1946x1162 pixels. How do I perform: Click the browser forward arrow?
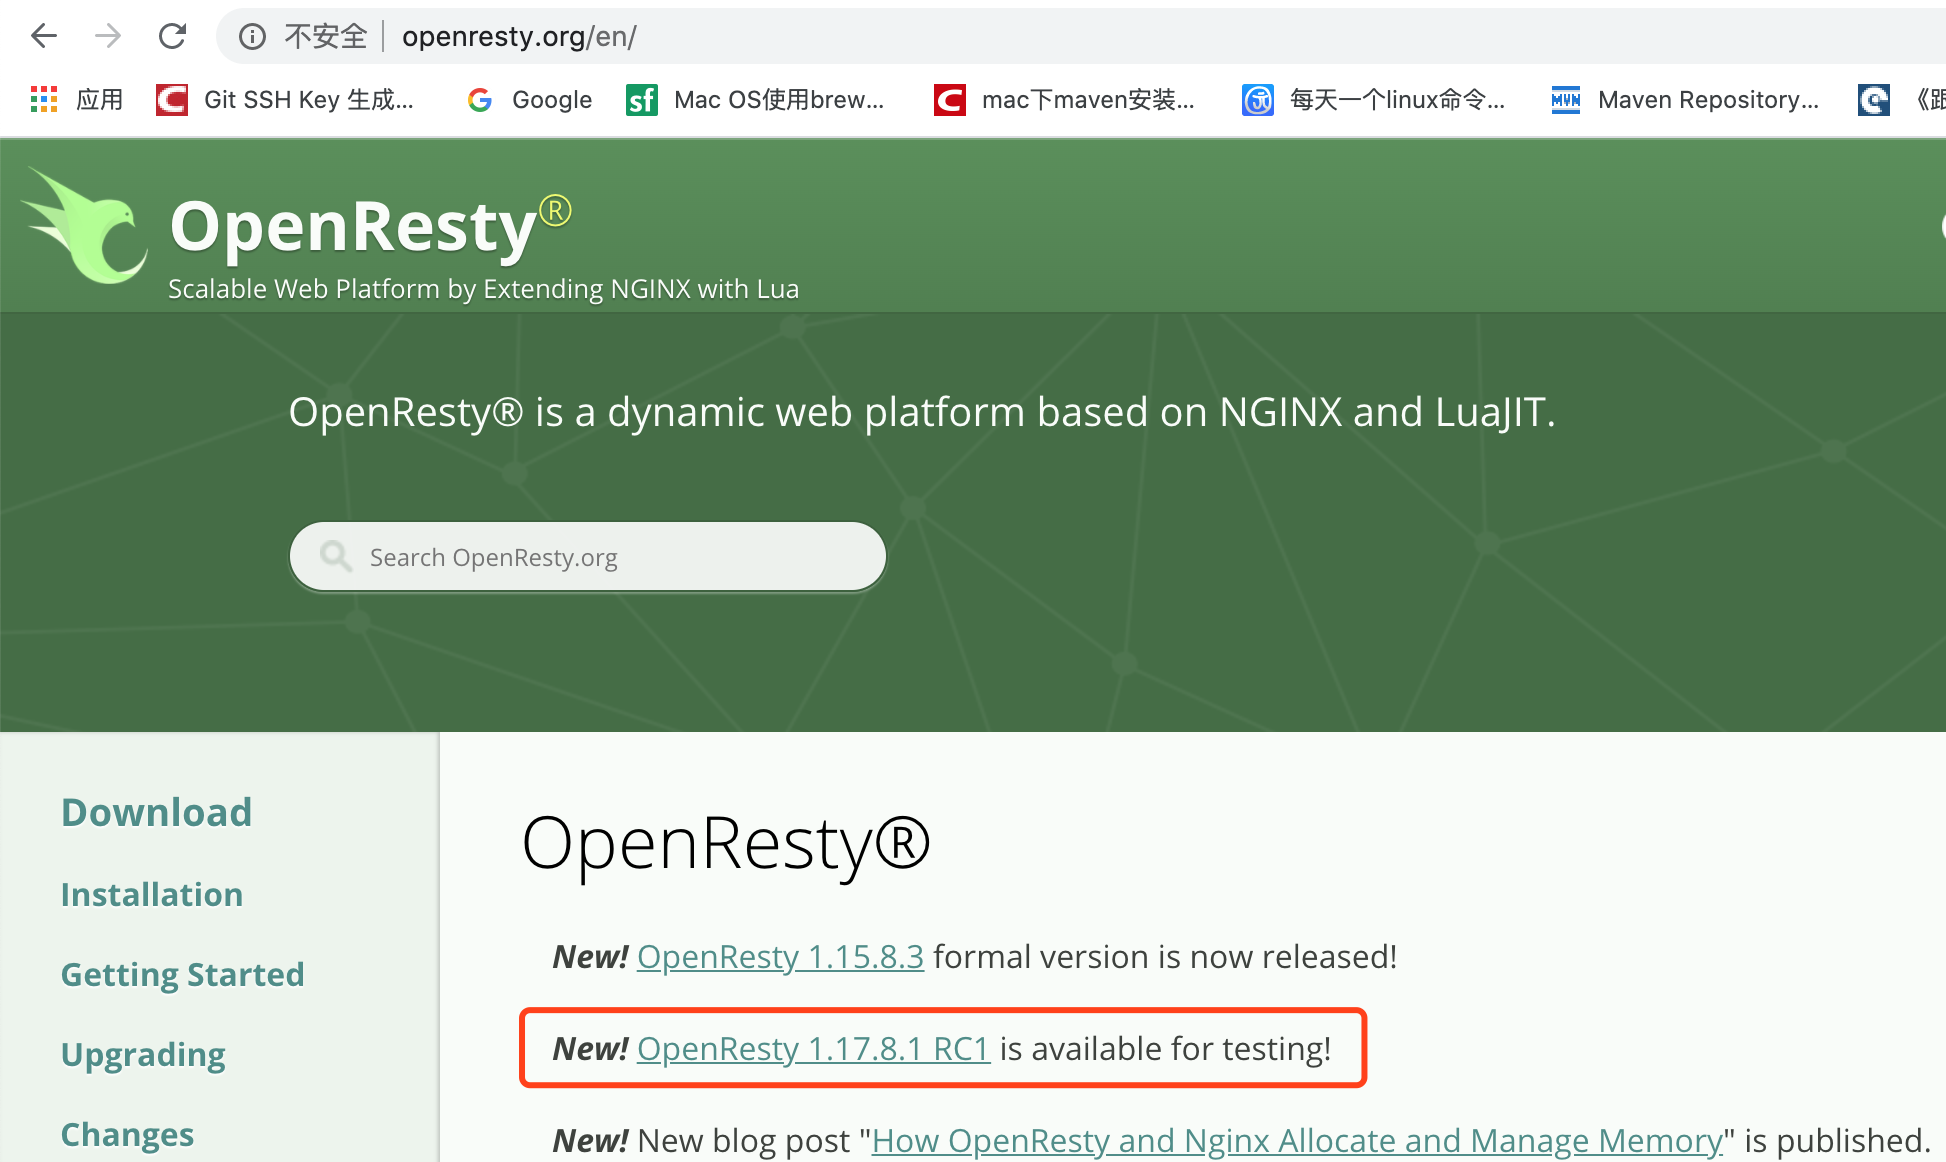coord(108,37)
